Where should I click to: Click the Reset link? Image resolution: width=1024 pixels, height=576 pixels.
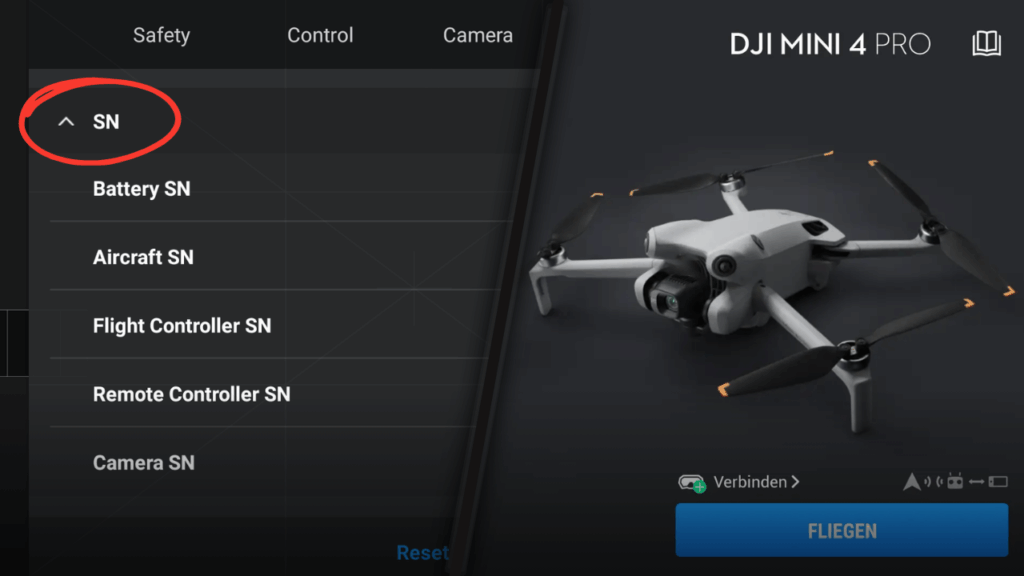tap(422, 552)
